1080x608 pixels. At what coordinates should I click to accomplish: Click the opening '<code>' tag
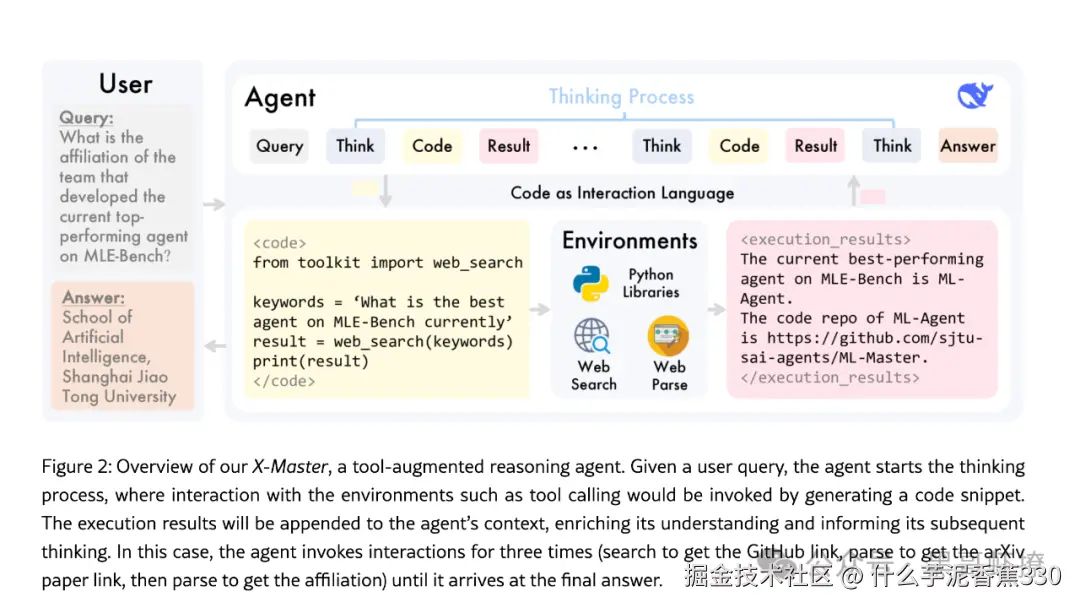(279, 243)
